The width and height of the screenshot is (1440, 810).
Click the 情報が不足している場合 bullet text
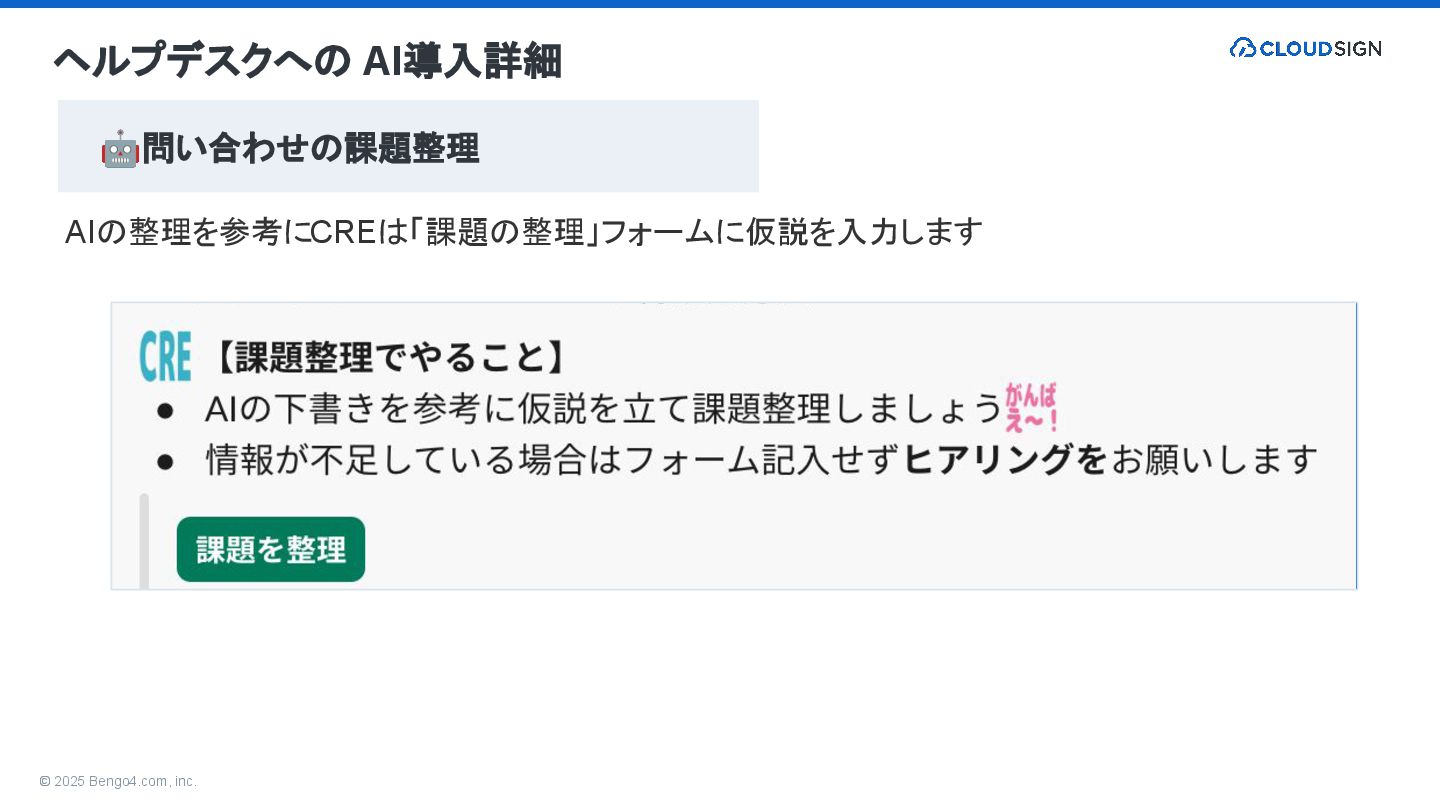[x=762, y=460]
